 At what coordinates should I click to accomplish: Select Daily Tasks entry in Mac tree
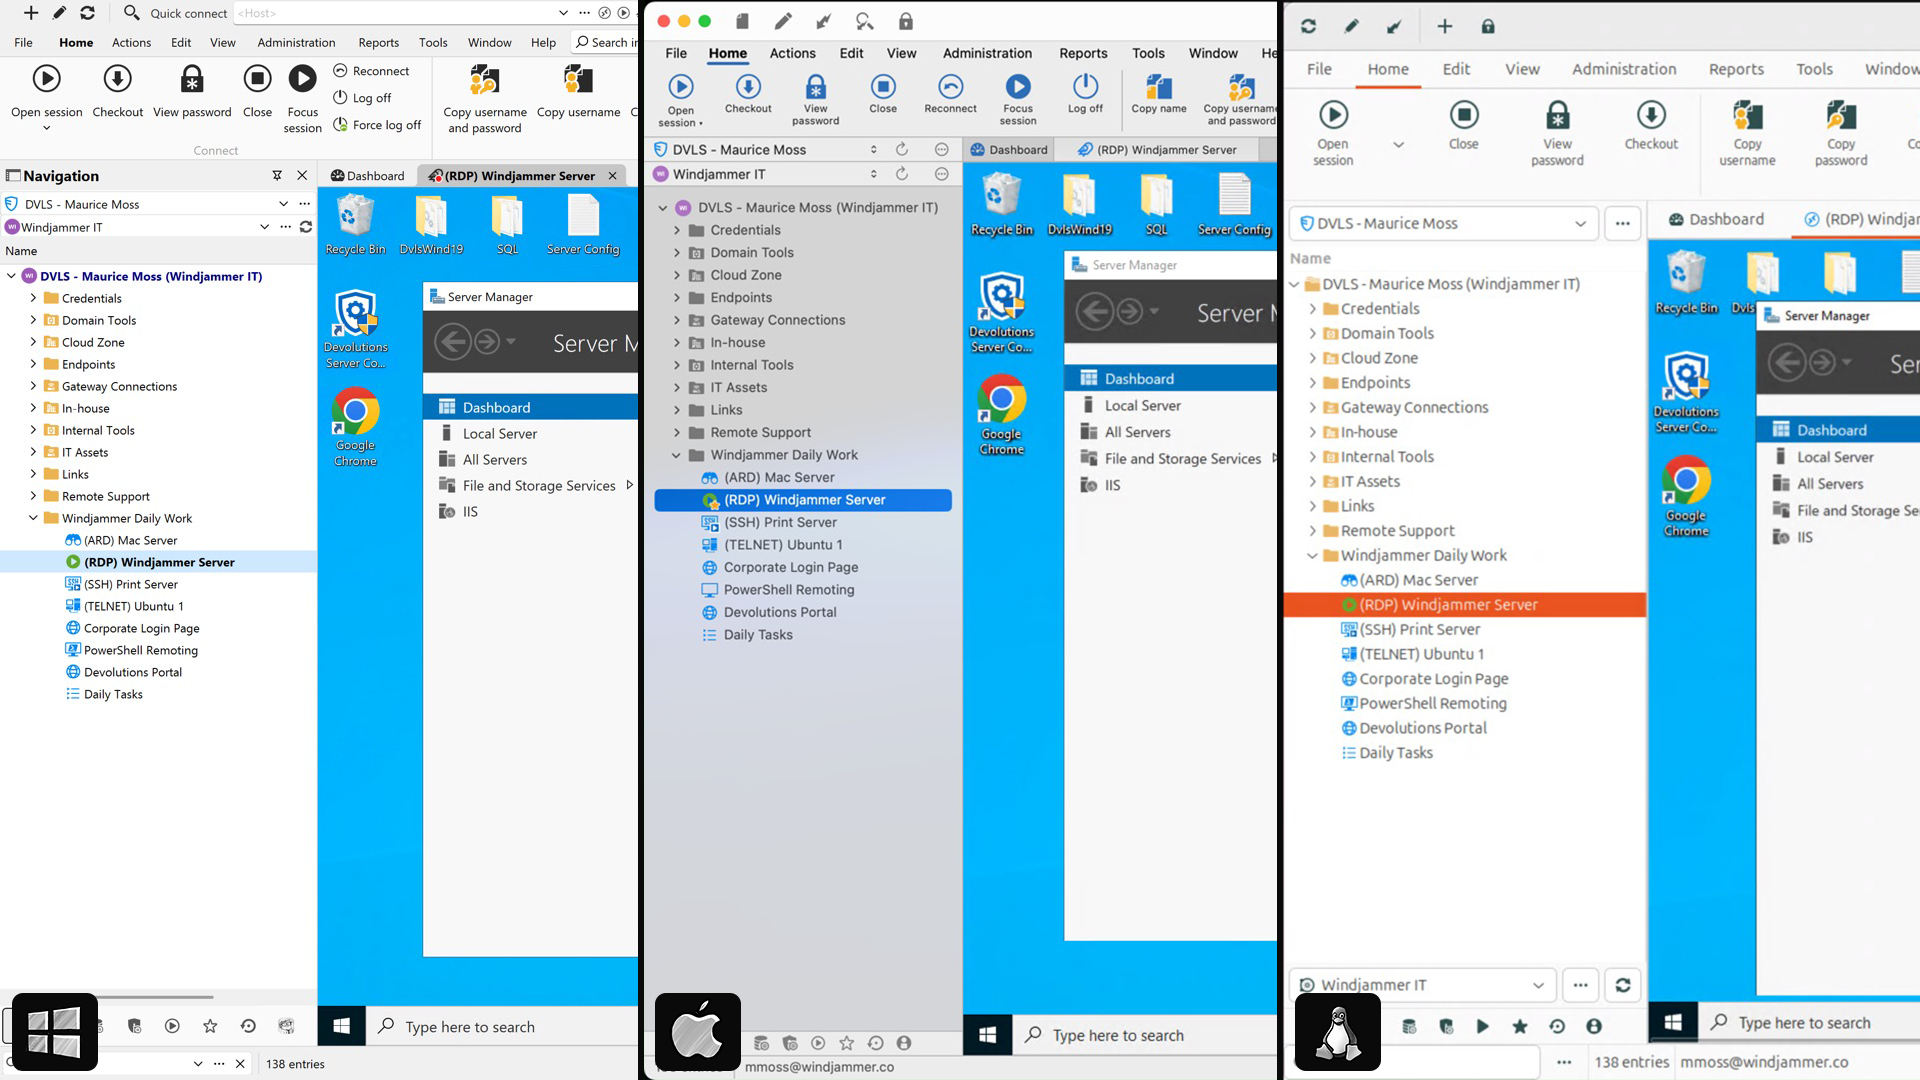point(758,635)
